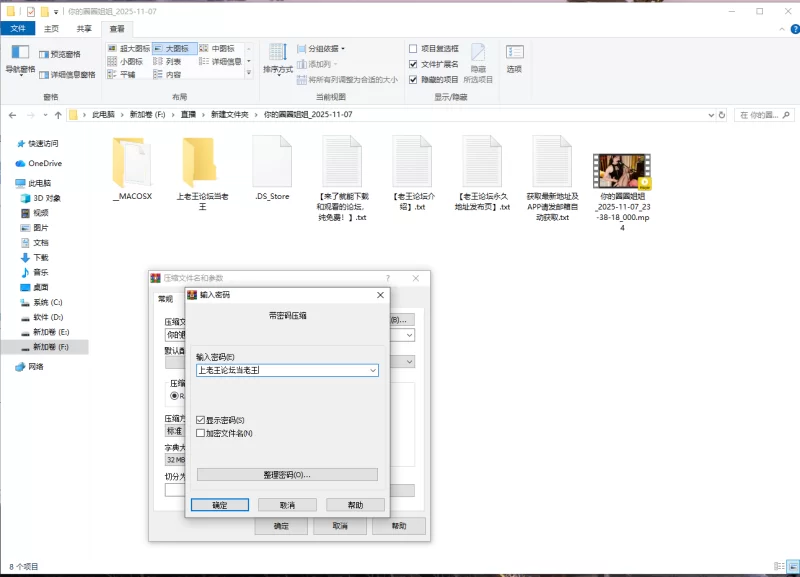Cancel the password dialog

point(287,505)
